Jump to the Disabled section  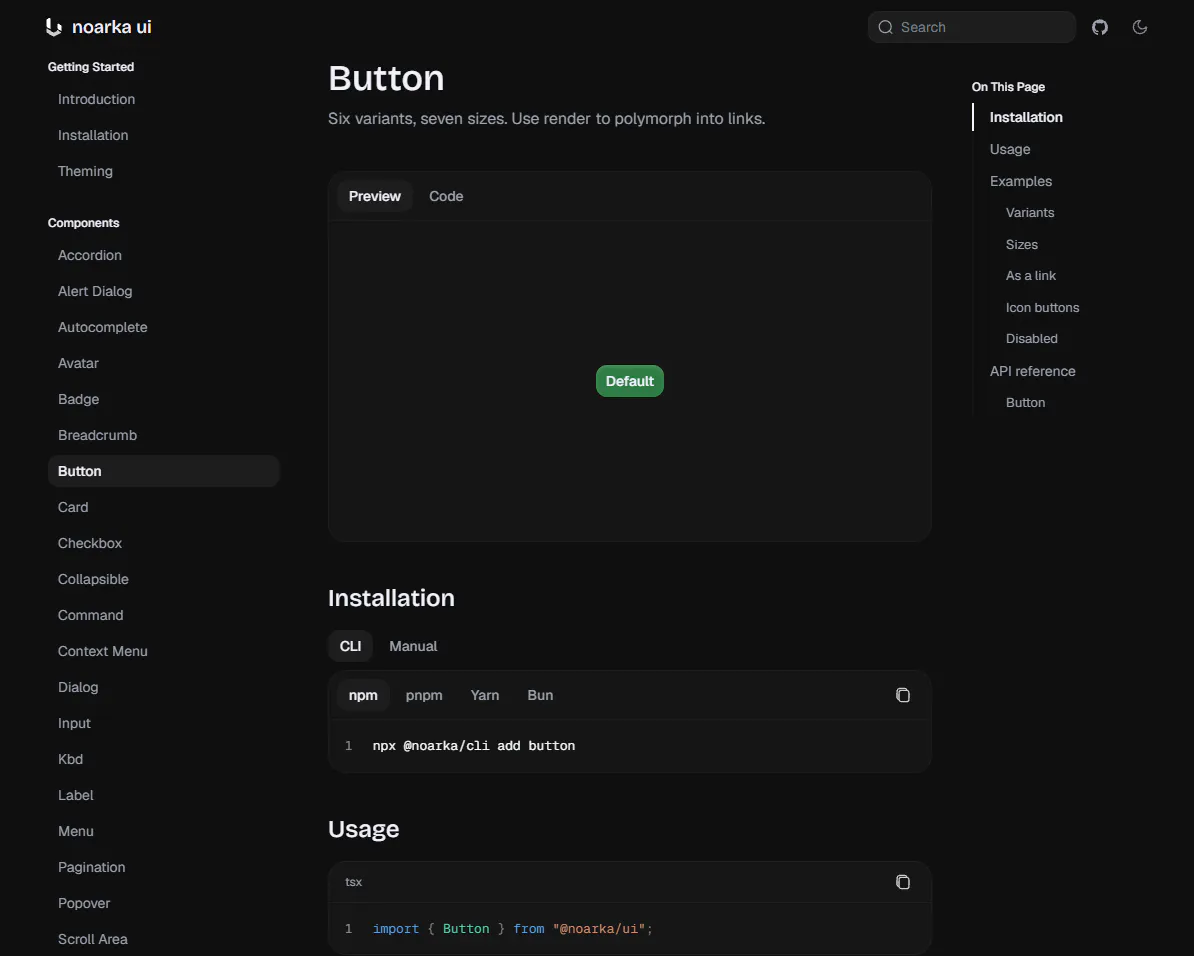click(1031, 339)
